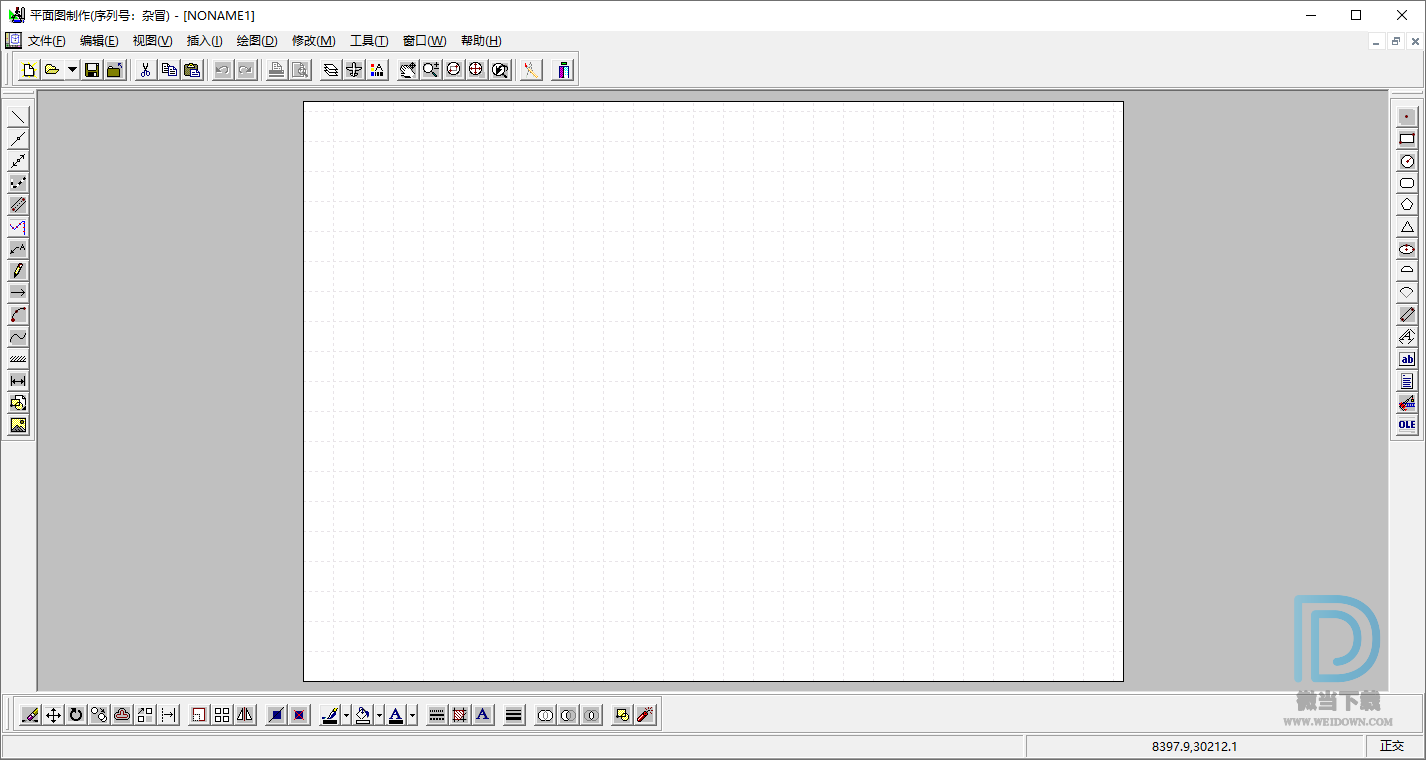The height and width of the screenshot is (760, 1426).
Task: Apply the line color pen swatch
Action: click(x=330, y=715)
